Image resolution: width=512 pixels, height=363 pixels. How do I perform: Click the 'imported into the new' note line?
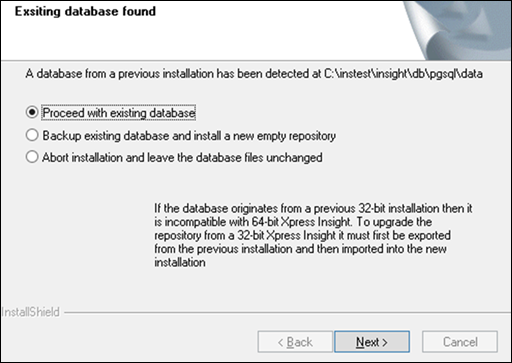300,249
